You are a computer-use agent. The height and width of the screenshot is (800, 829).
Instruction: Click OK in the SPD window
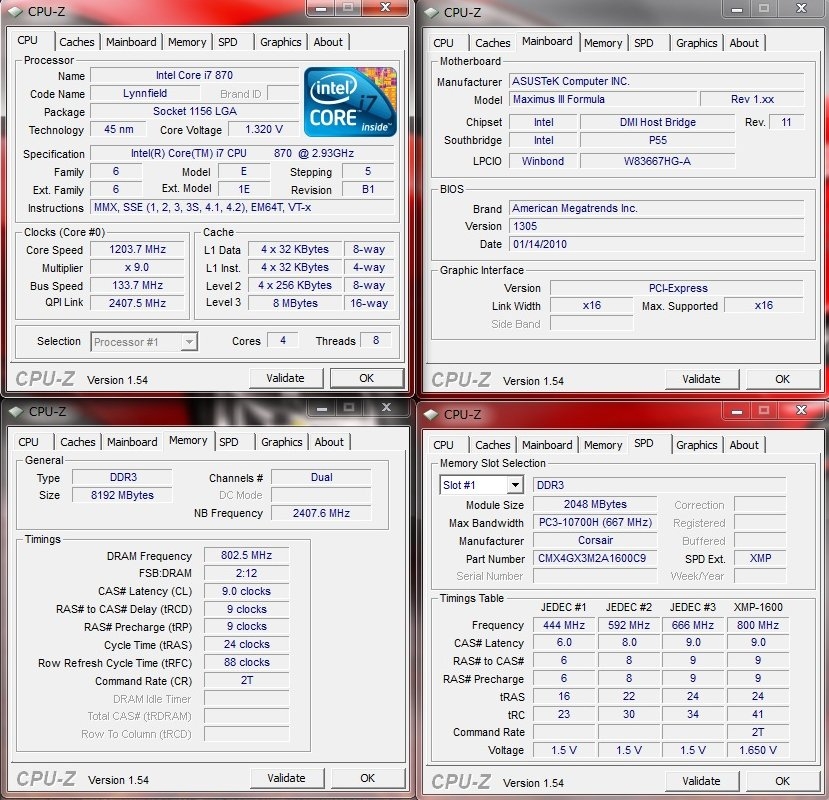782,781
